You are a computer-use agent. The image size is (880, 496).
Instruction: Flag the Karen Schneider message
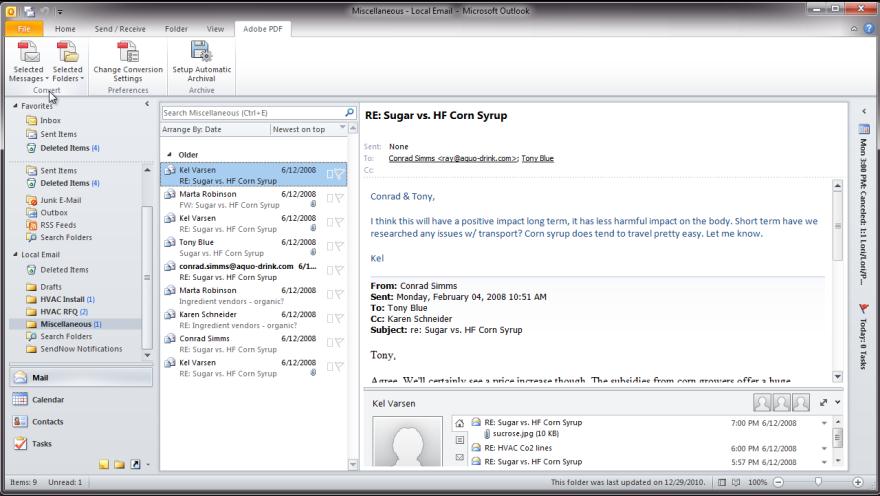click(x=339, y=319)
